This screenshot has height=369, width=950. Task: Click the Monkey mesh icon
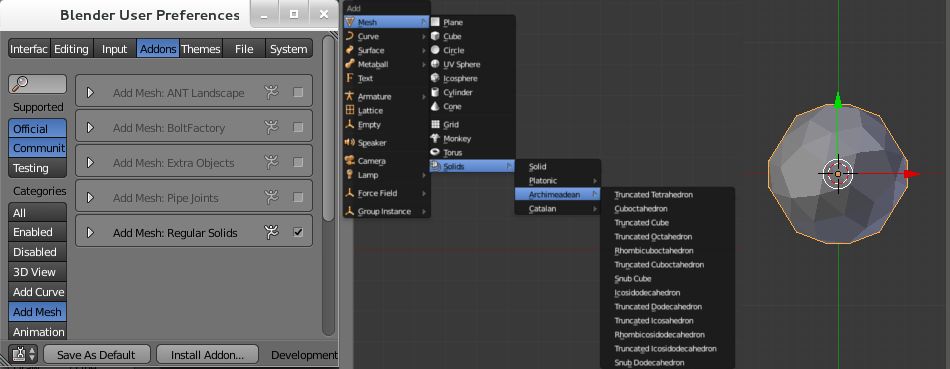pyautogui.click(x=435, y=138)
